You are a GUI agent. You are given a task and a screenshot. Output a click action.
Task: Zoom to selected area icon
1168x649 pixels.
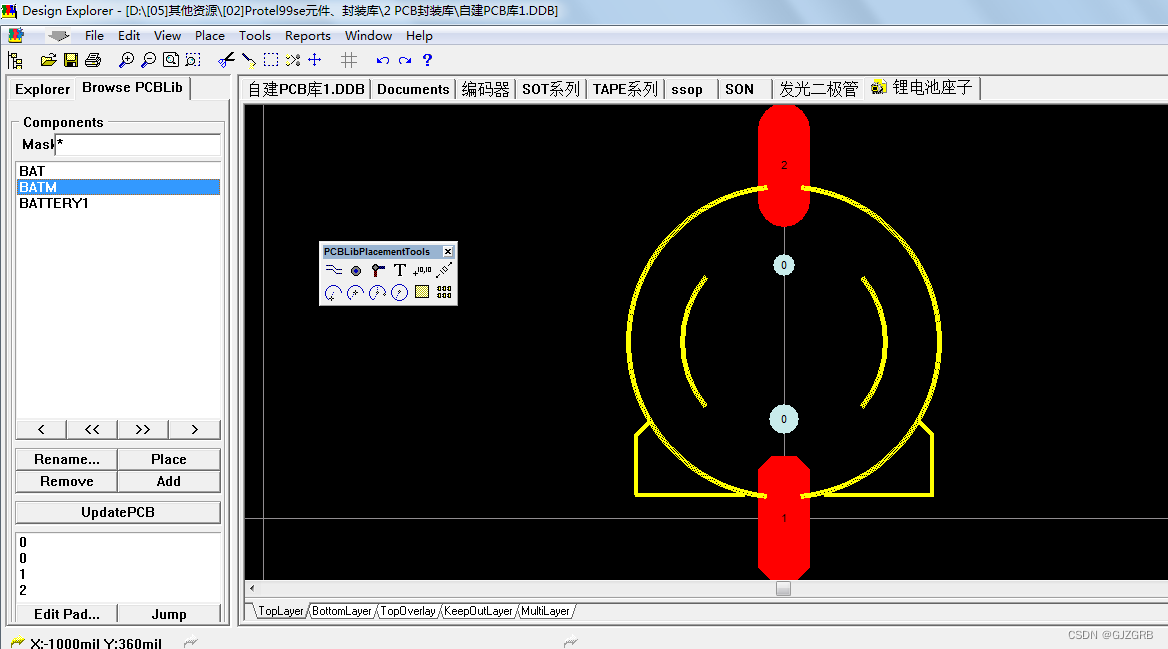click(193, 60)
